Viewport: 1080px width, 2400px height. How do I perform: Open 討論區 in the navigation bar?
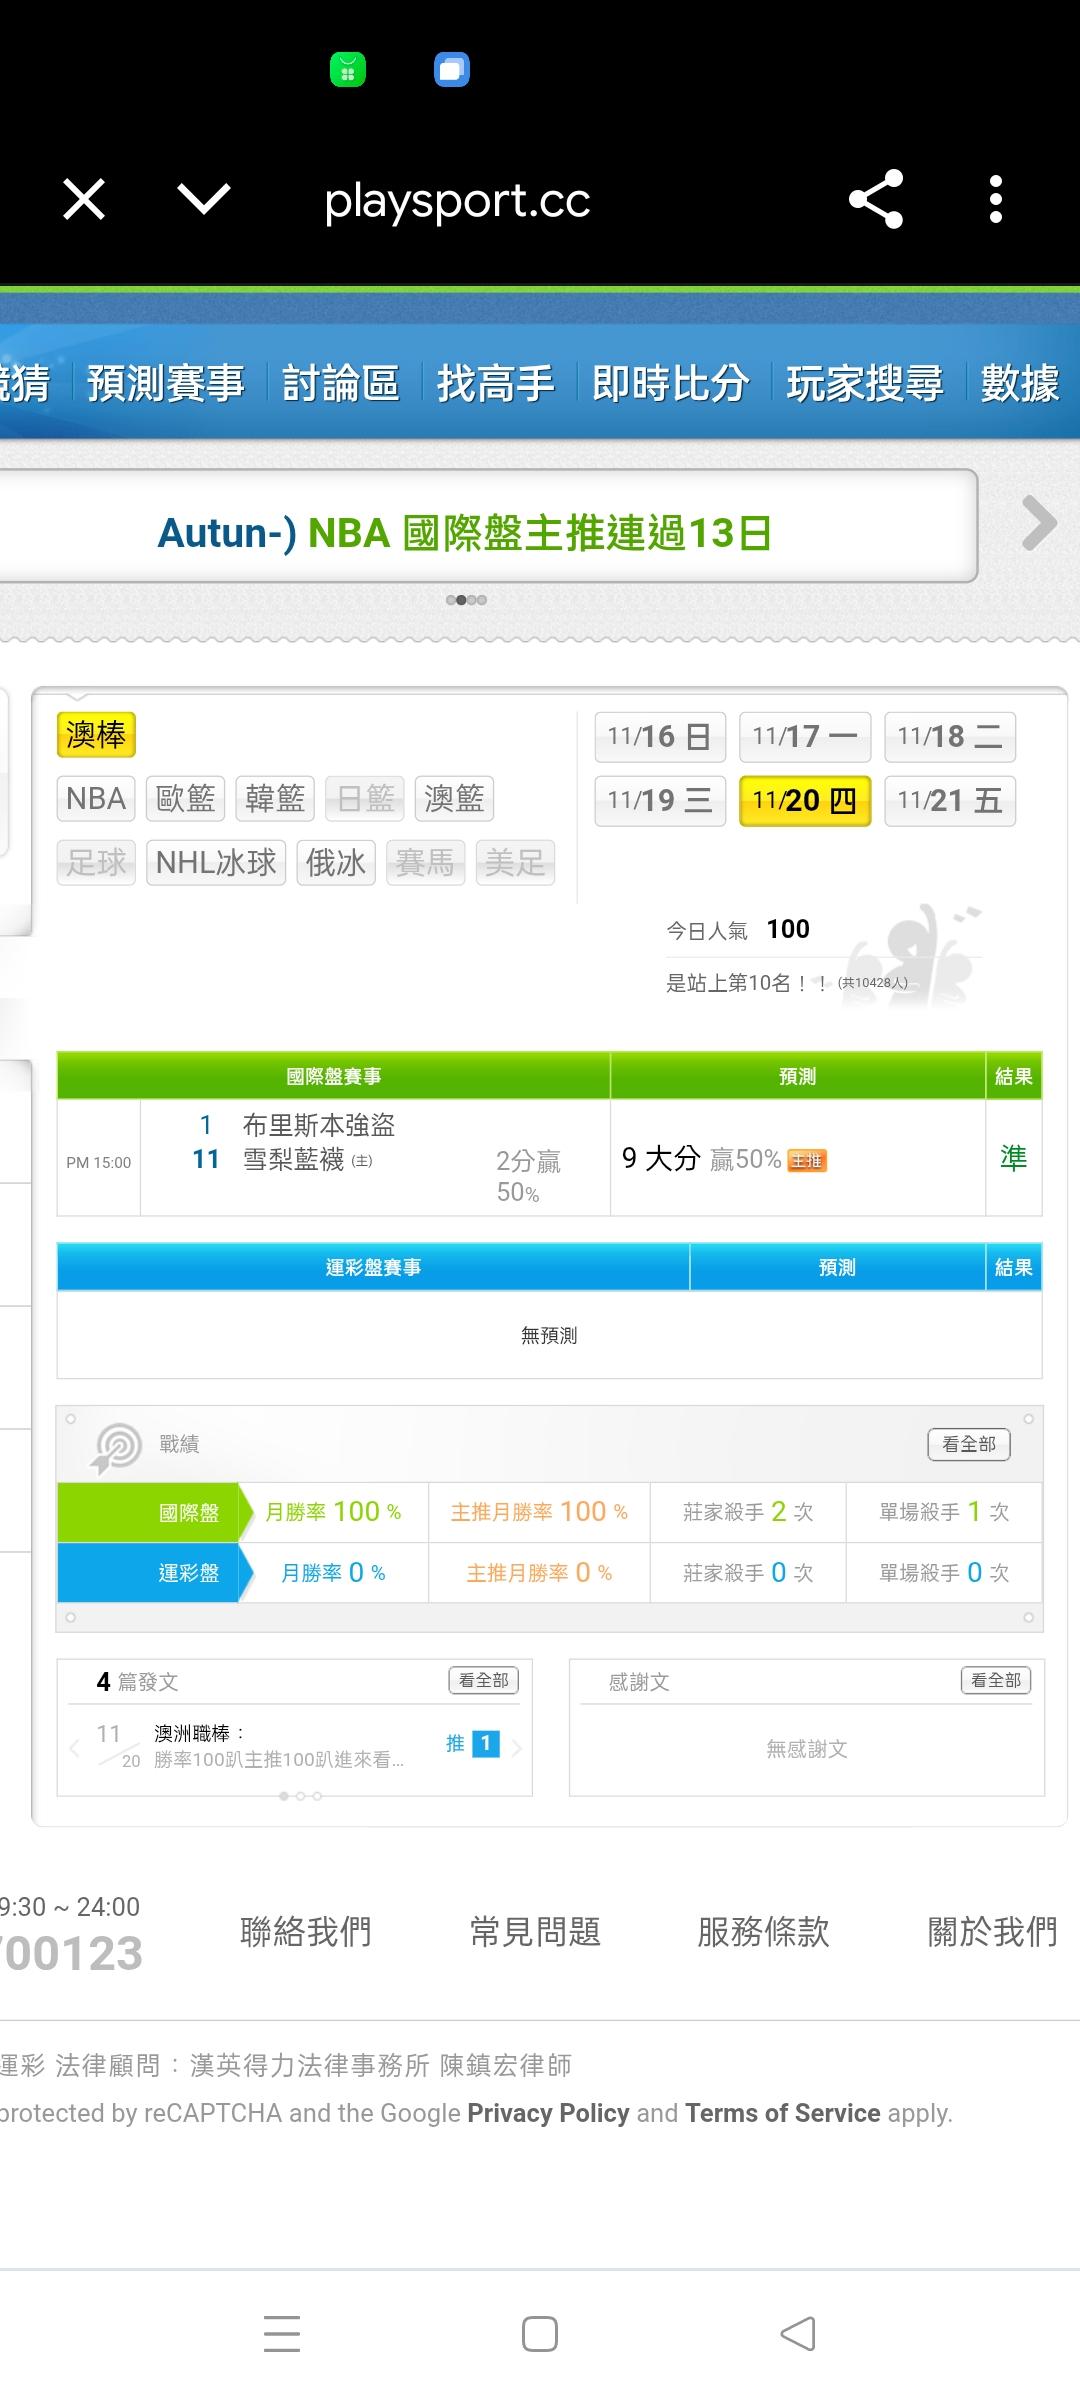[x=340, y=383]
